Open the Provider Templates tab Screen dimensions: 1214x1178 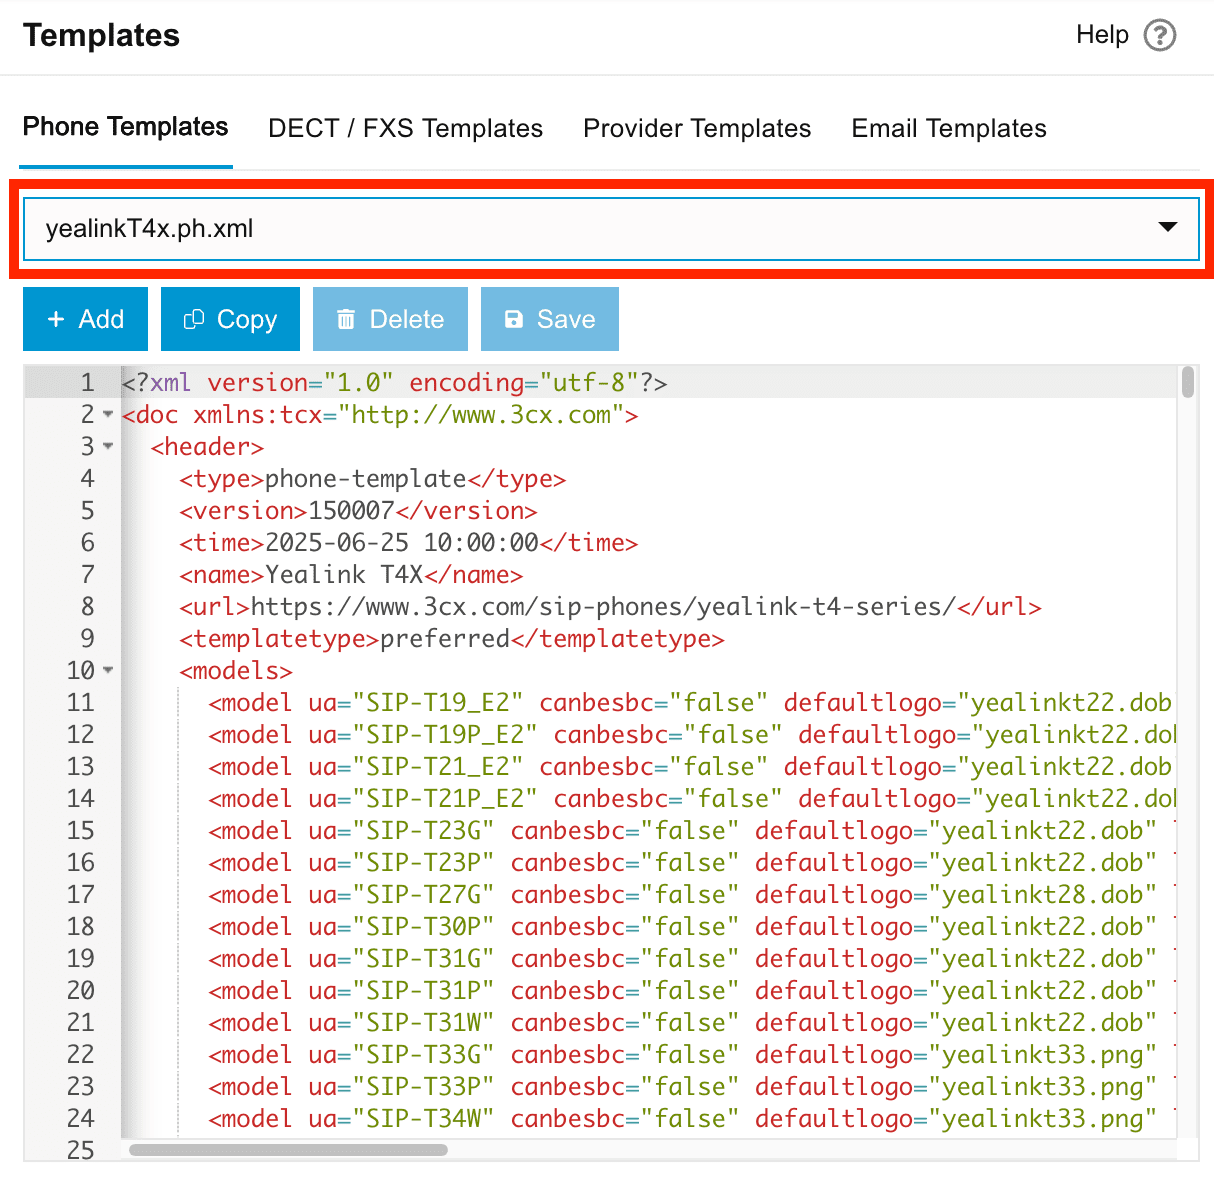click(x=697, y=128)
